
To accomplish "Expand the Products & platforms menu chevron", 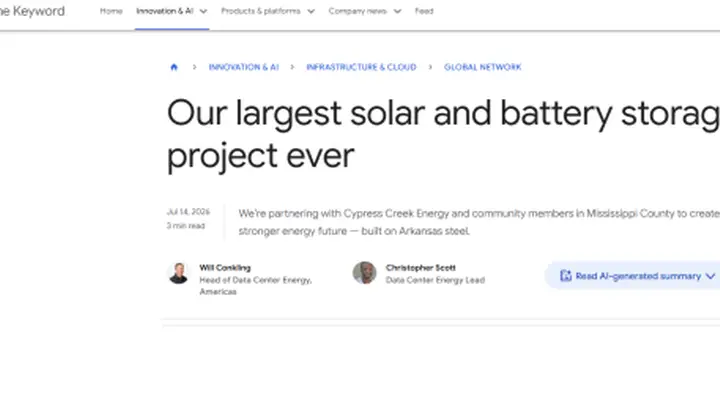I will 311,11.
